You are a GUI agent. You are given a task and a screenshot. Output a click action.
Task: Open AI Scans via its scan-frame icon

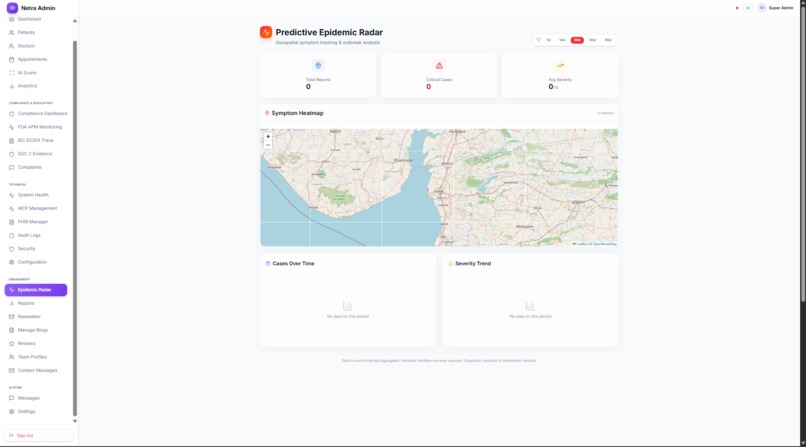(x=11, y=72)
